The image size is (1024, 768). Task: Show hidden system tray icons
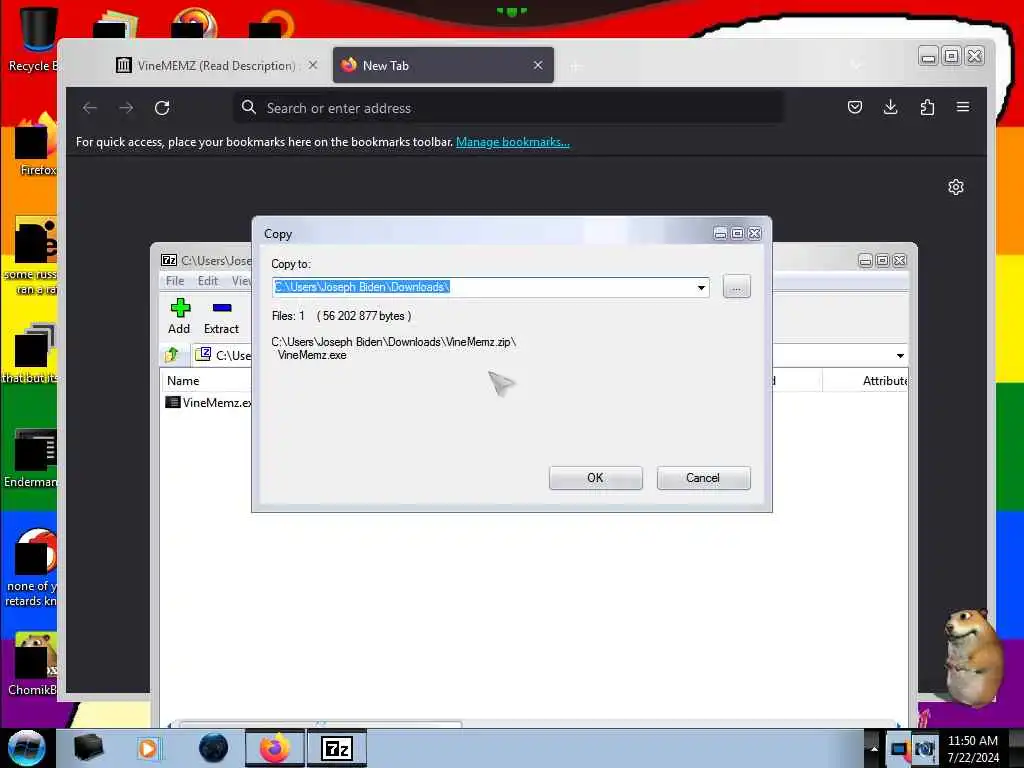click(874, 748)
